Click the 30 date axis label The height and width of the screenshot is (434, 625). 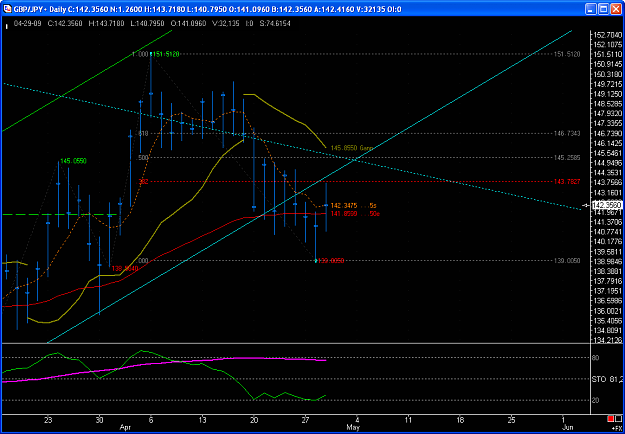click(x=99, y=420)
